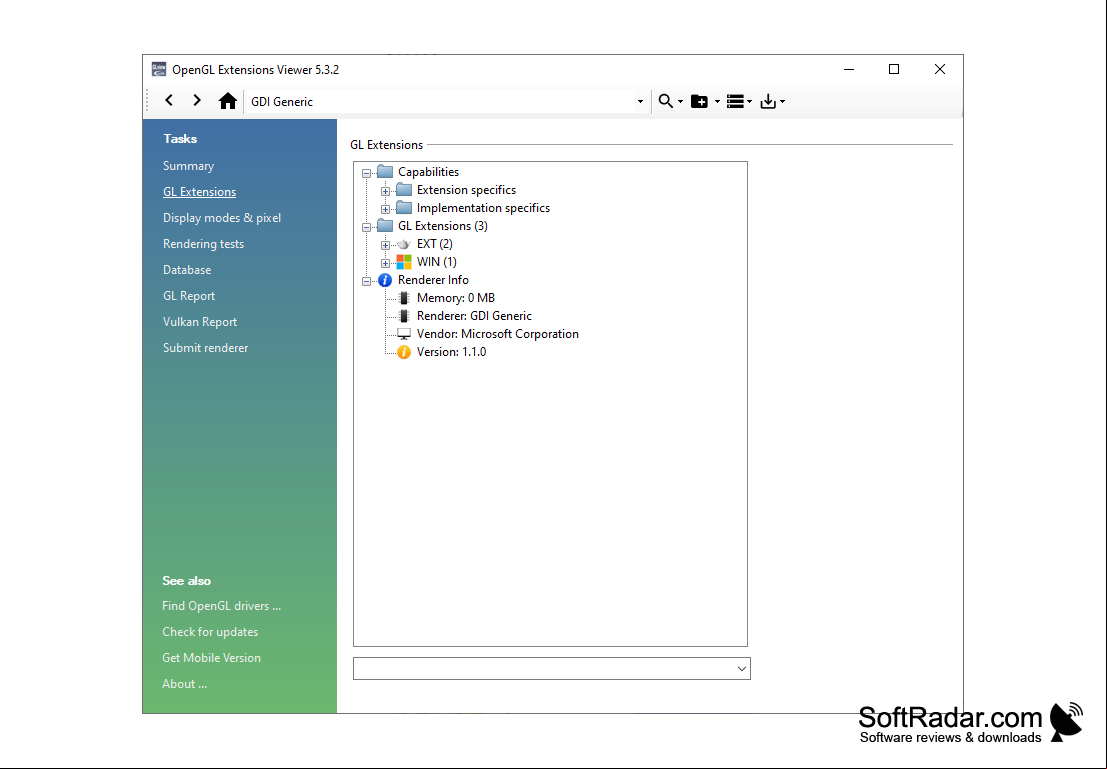Select GL Extensions in the Tasks sidebar
Viewport: 1107px width, 769px height.
(x=199, y=191)
